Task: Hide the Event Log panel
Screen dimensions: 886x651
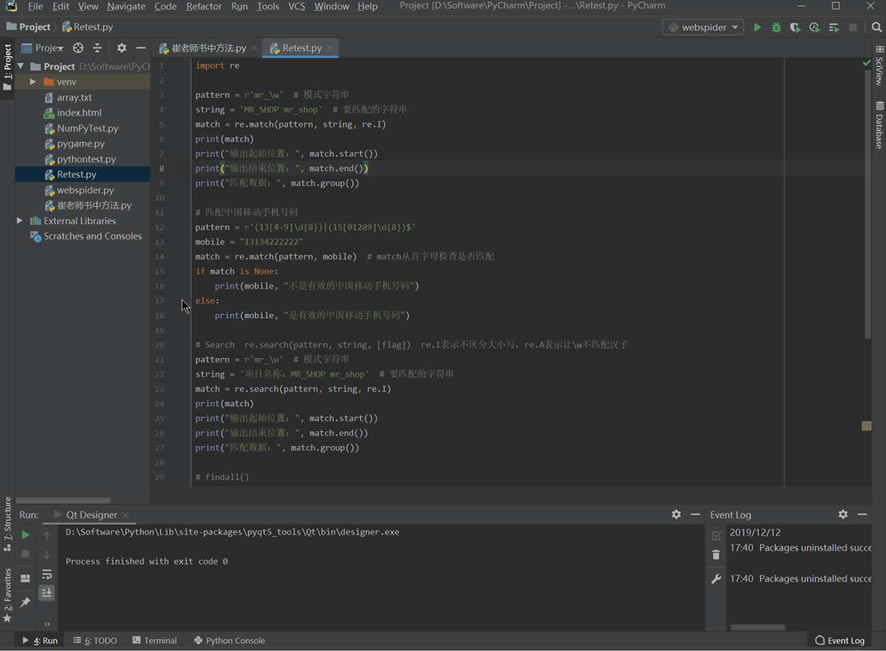Action: (x=862, y=514)
